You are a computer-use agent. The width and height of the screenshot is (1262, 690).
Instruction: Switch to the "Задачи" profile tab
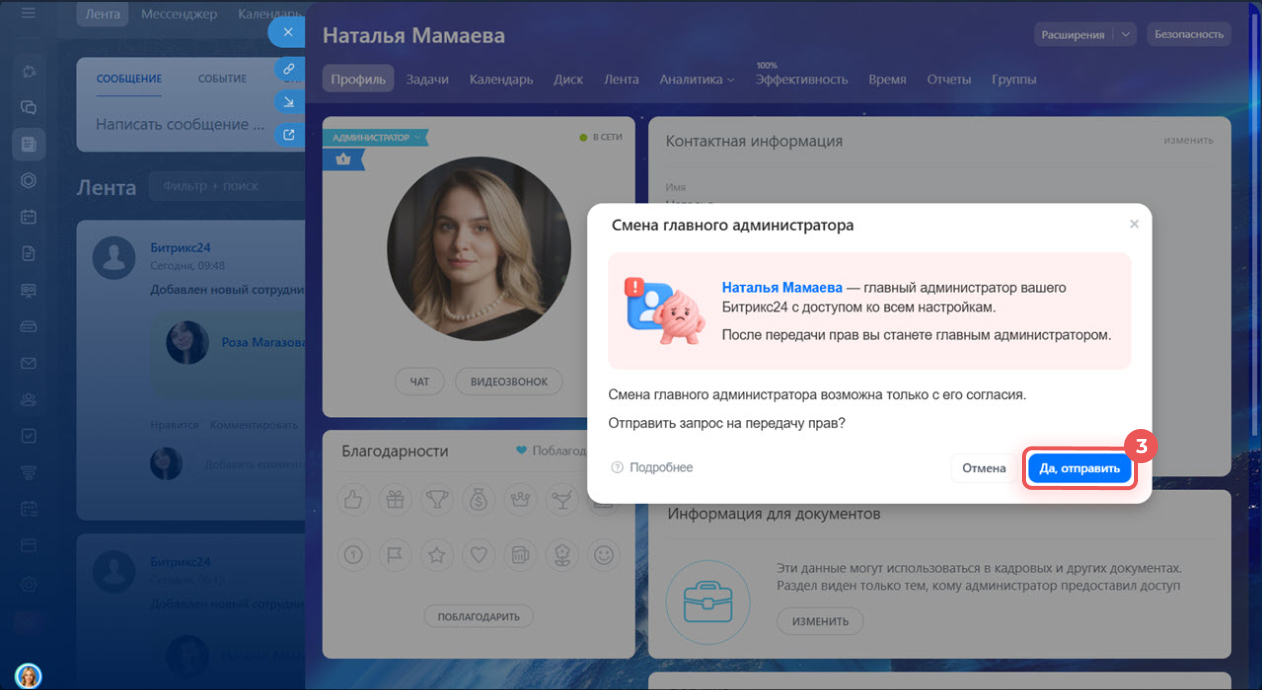427,80
